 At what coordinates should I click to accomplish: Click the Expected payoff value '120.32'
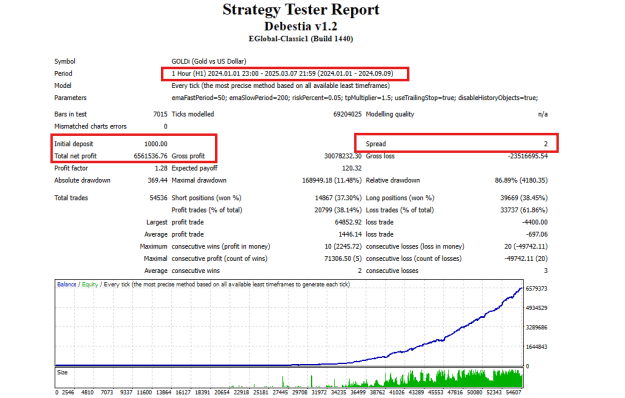click(352, 168)
